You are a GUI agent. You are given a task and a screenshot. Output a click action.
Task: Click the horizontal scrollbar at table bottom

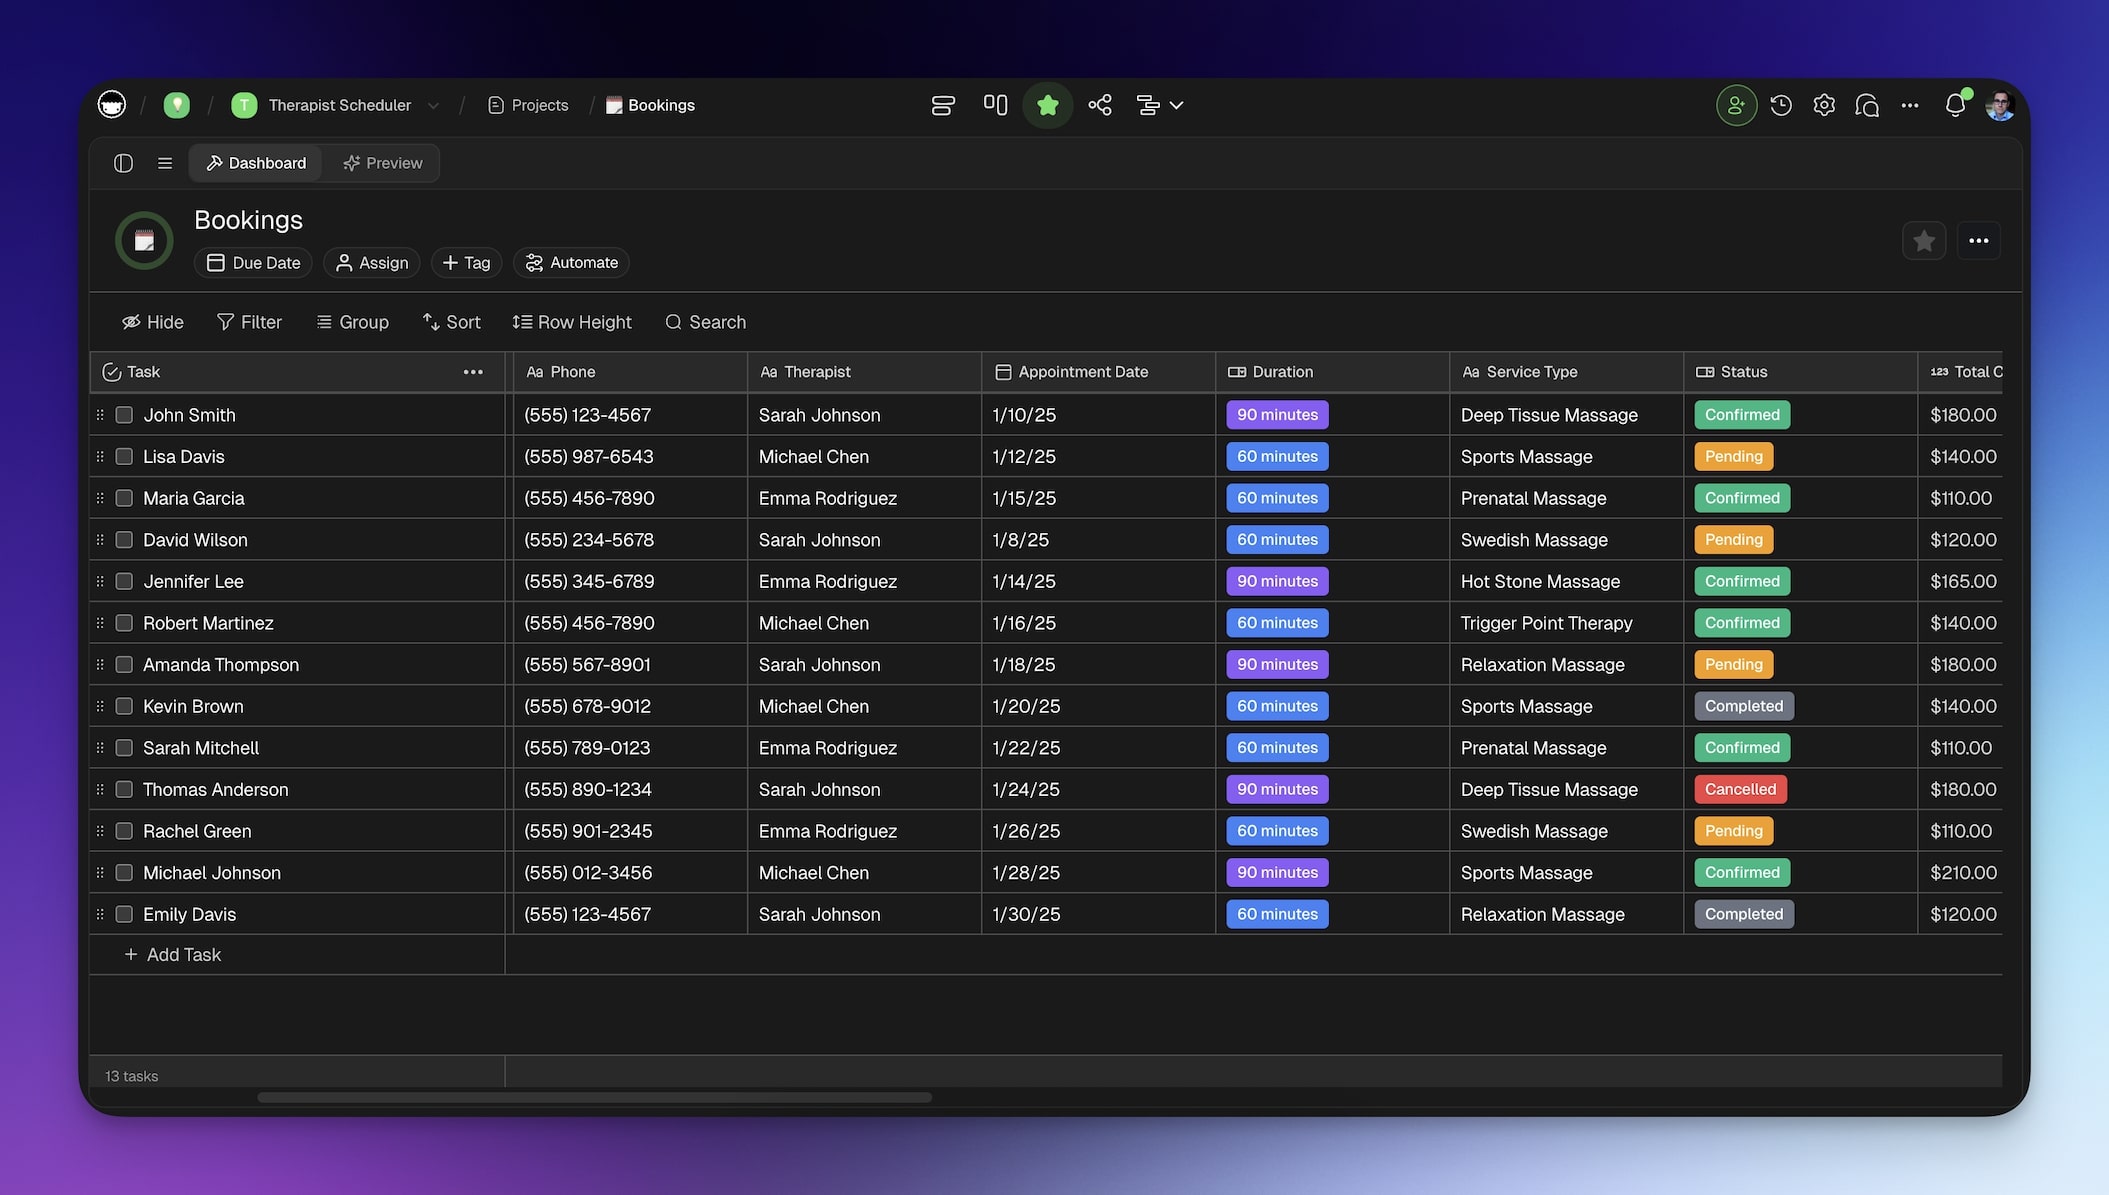pos(594,1098)
